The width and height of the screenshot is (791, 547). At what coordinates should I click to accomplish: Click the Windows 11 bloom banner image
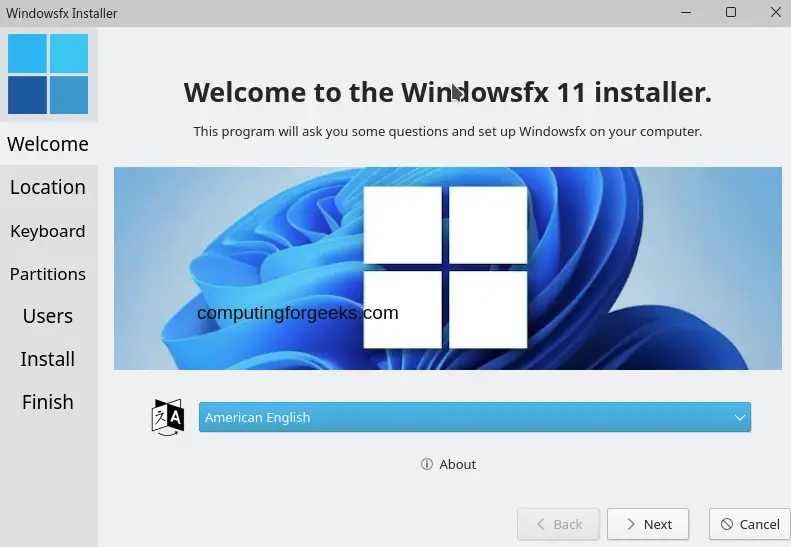click(x=448, y=268)
